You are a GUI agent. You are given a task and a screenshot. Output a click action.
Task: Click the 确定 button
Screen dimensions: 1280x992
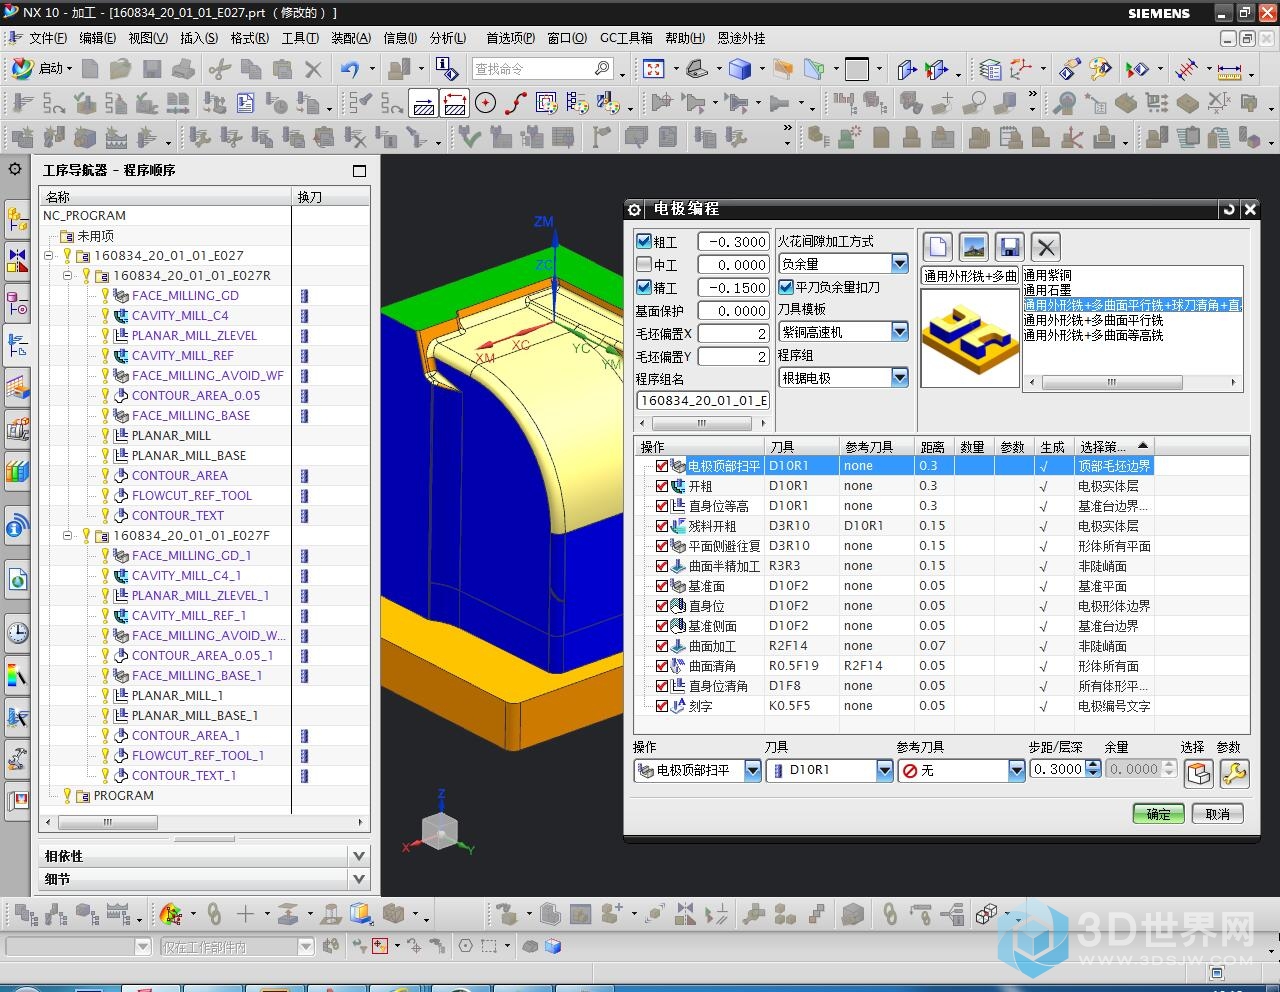[1158, 814]
